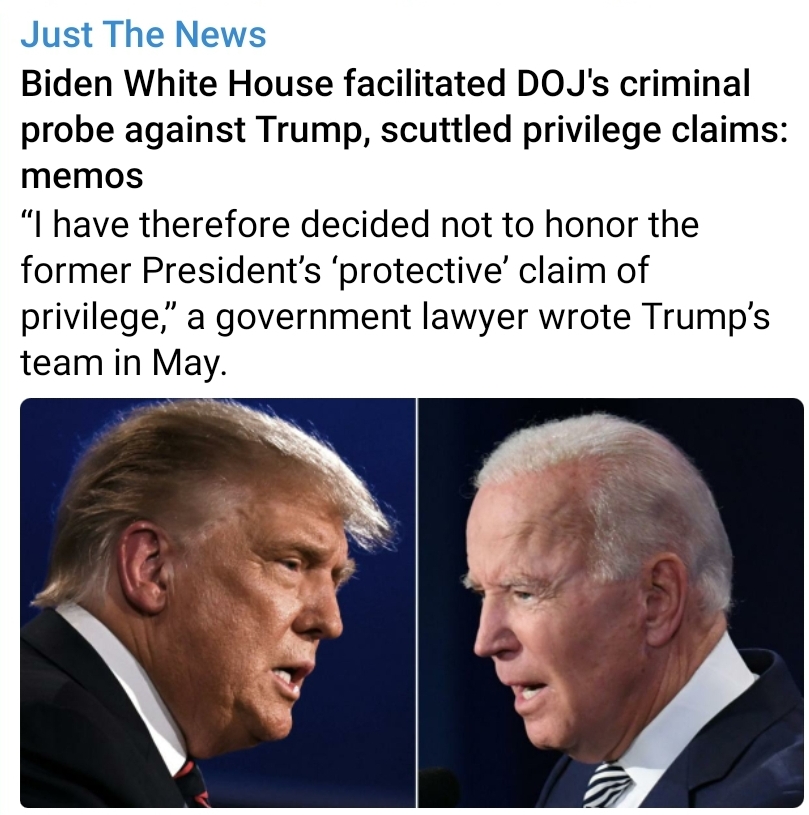
Task: Open the right photo of white-haired man
Action: point(611,603)
